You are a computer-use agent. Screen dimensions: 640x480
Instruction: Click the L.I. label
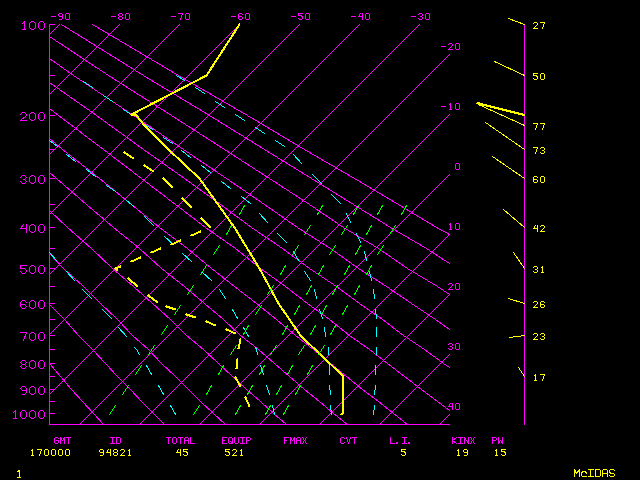[401, 440]
